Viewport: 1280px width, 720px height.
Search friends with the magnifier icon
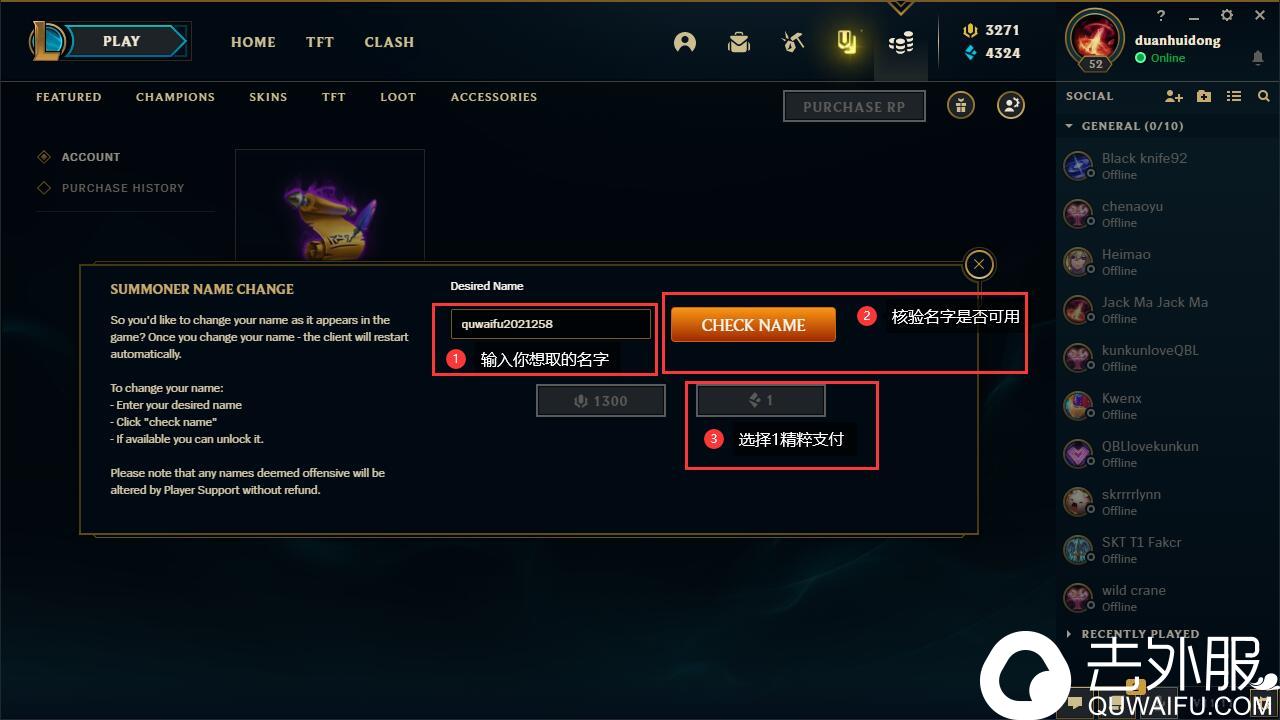pyautogui.click(x=1264, y=96)
